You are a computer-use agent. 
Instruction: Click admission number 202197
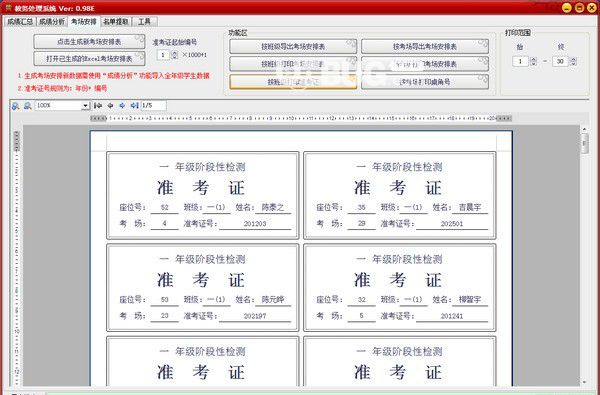click(x=255, y=316)
